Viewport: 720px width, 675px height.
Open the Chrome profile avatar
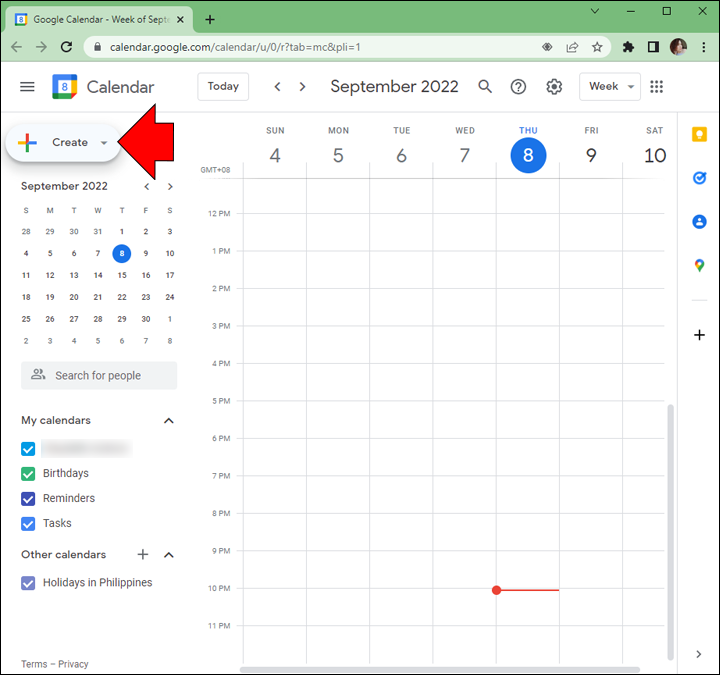[x=679, y=47]
